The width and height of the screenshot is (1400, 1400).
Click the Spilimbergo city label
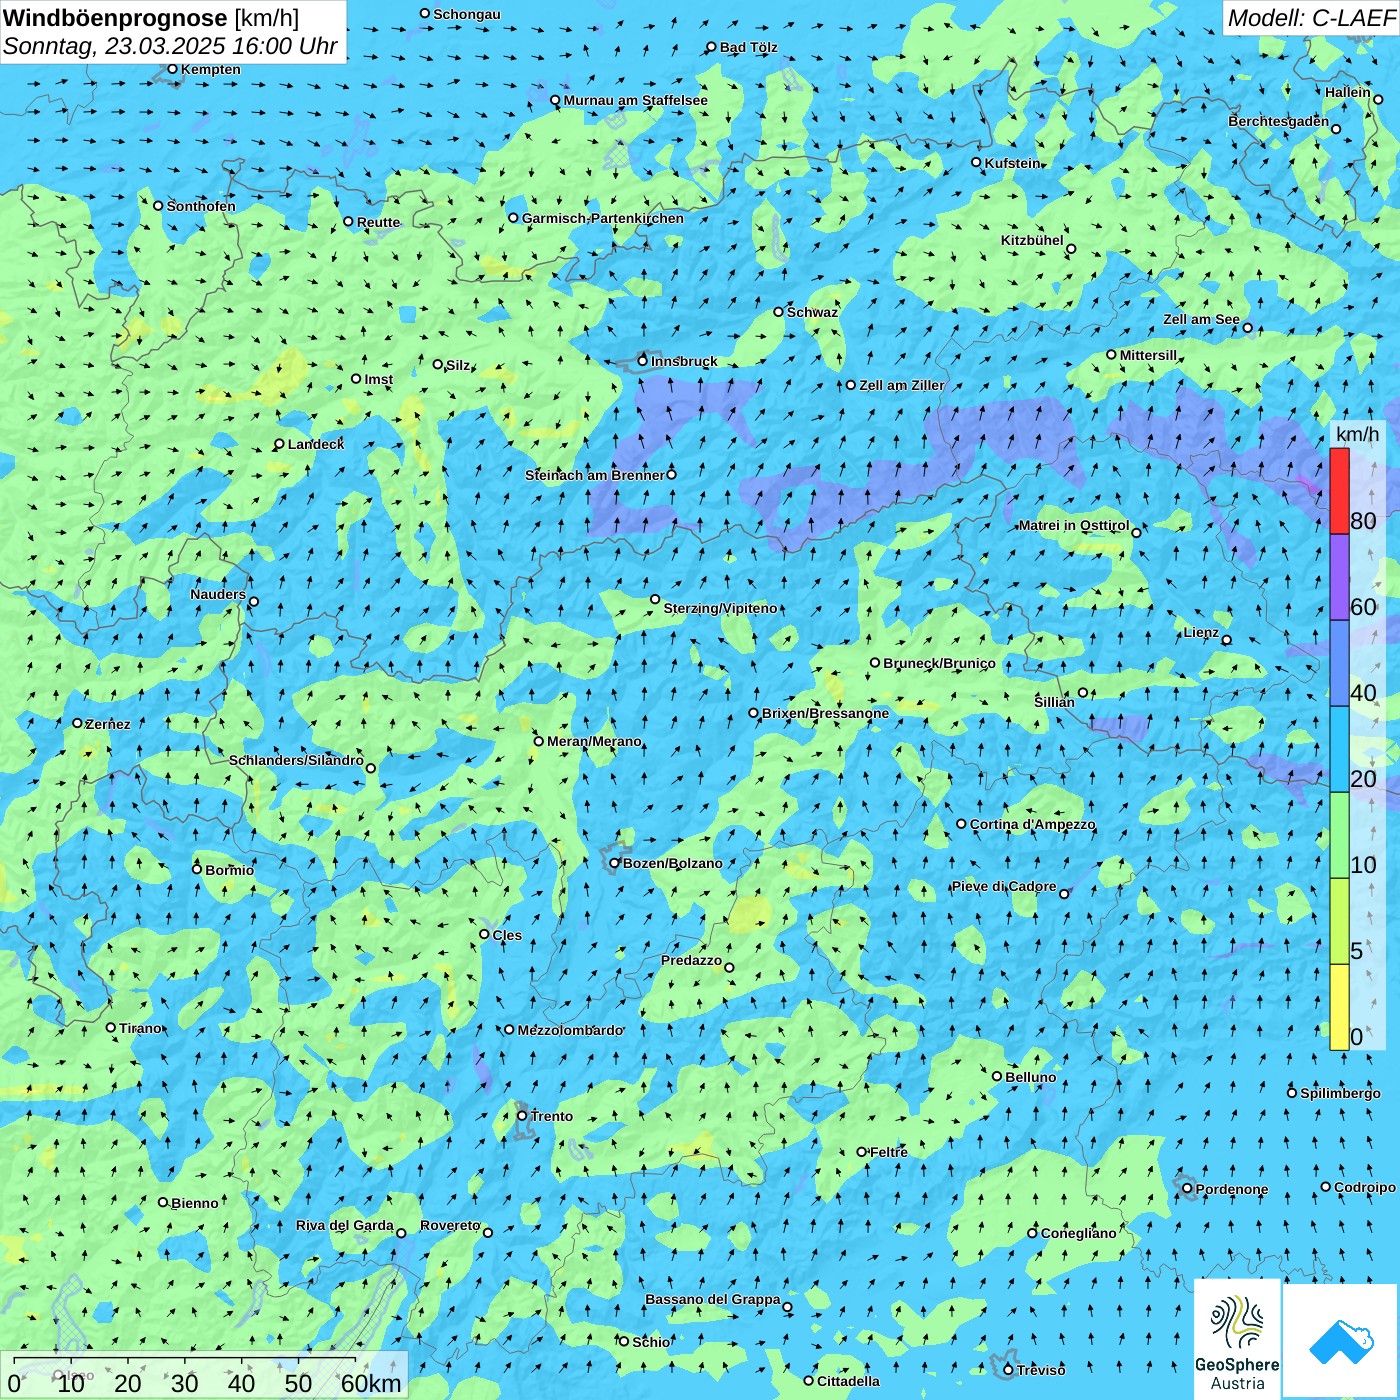(1340, 1093)
